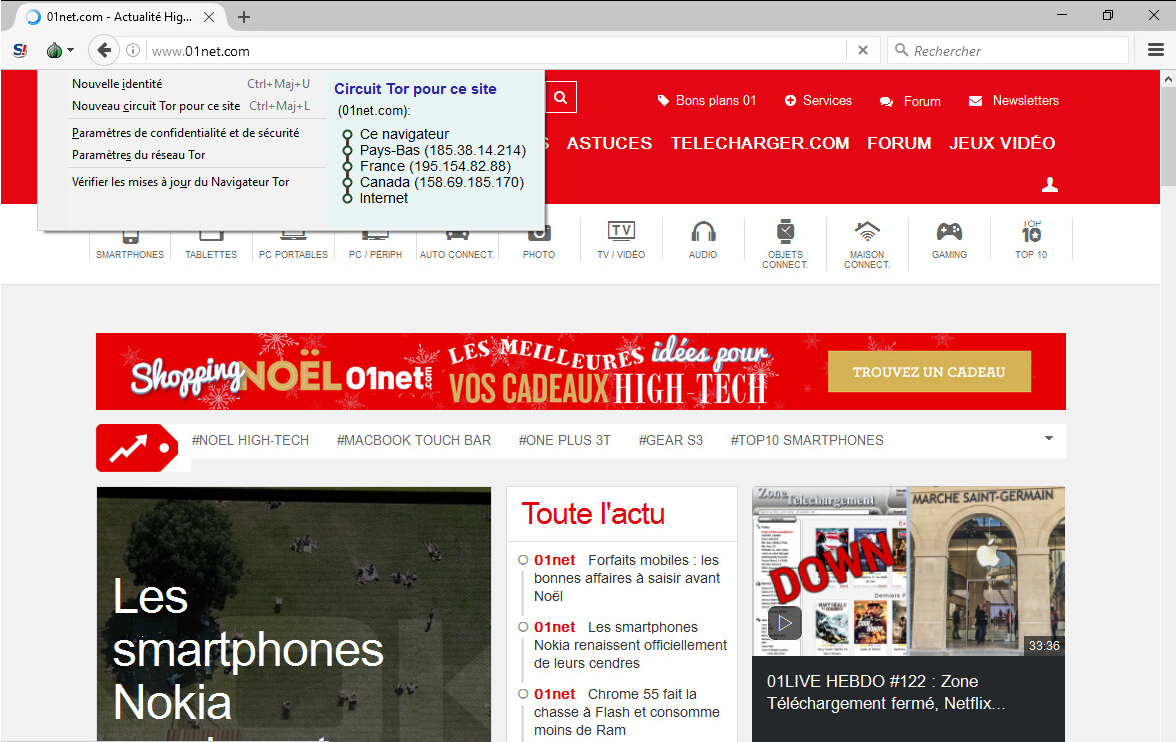This screenshot has height=742, width=1176.
Task: Go to TELECHARGER.COM section
Action: point(760,143)
